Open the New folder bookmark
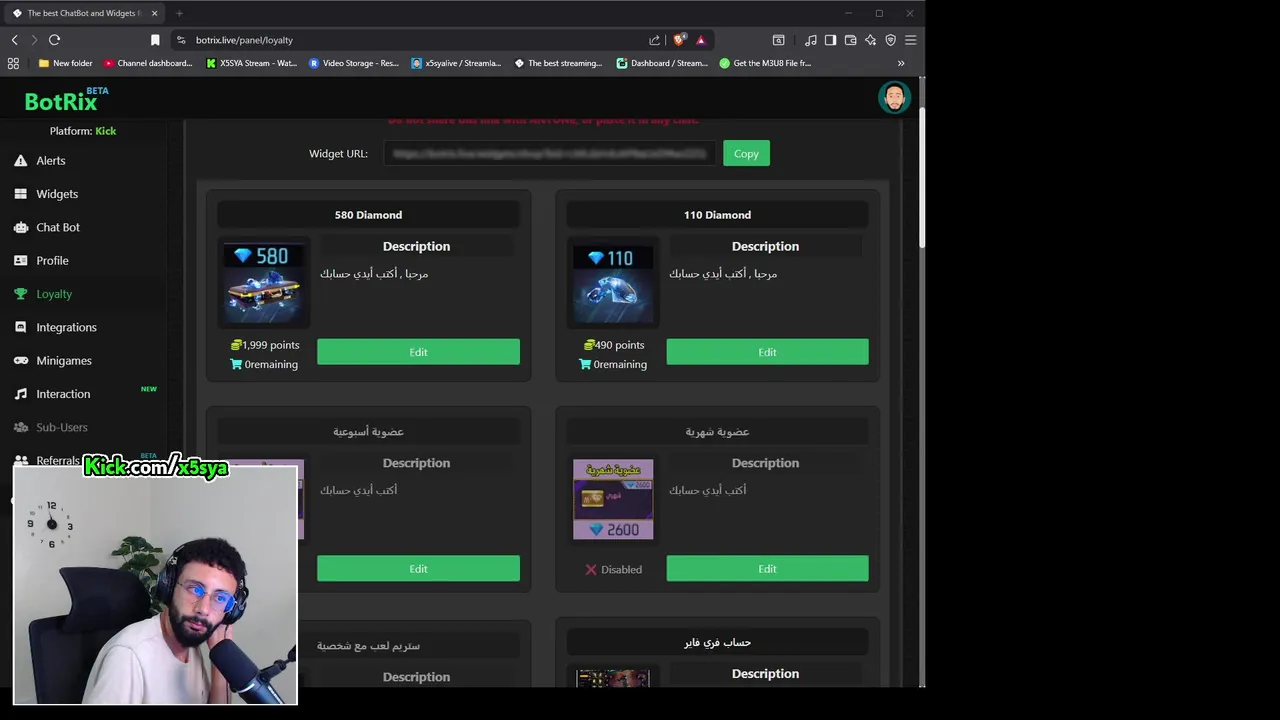 pos(65,63)
